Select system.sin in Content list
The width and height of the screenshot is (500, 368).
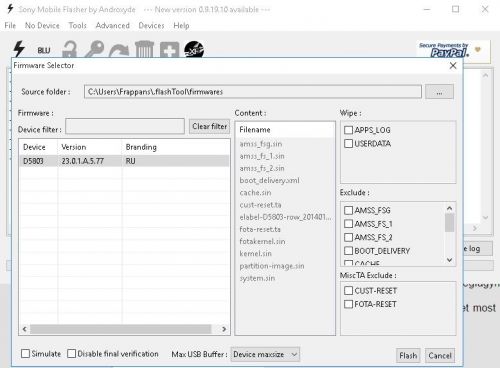pos(257,278)
